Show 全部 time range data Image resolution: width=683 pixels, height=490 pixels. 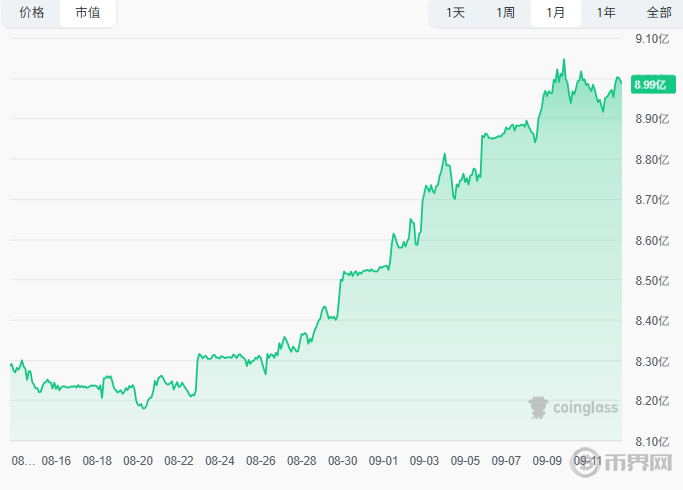tap(659, 13)
